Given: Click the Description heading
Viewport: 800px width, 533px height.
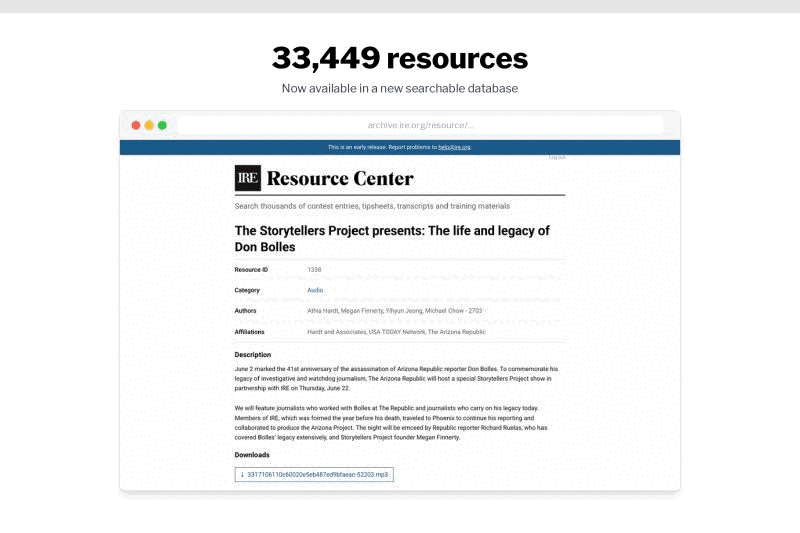Looking at the screenshot, I should pos(253,354).
